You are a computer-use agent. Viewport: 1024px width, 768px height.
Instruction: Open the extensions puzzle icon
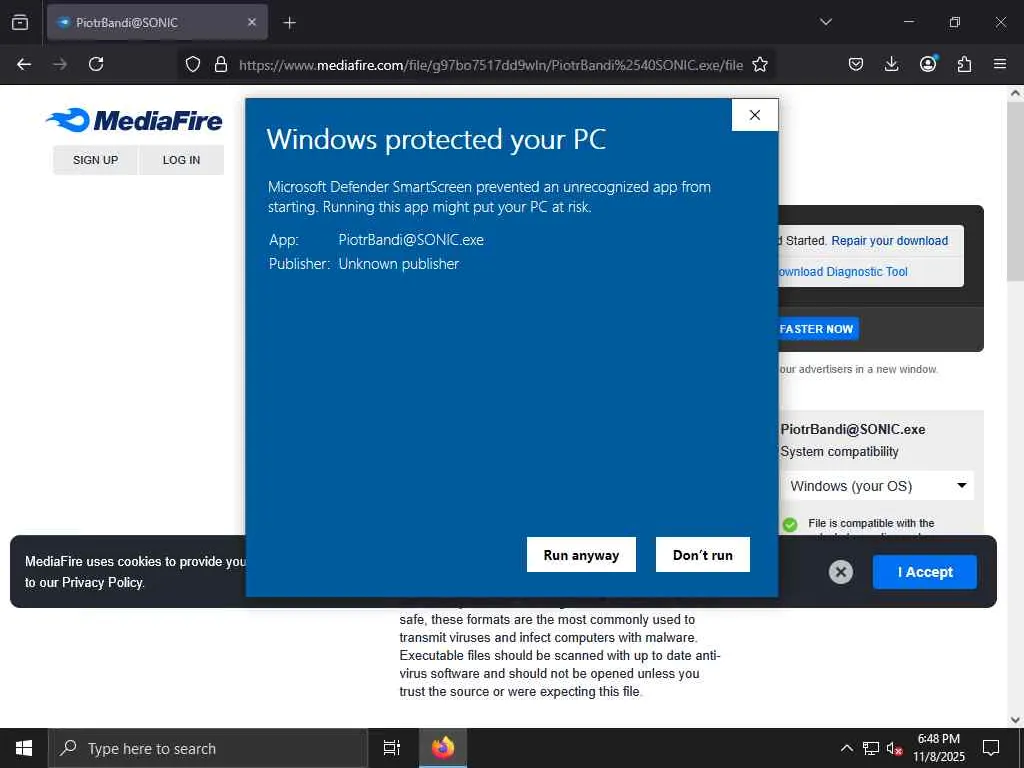(964, 64)
